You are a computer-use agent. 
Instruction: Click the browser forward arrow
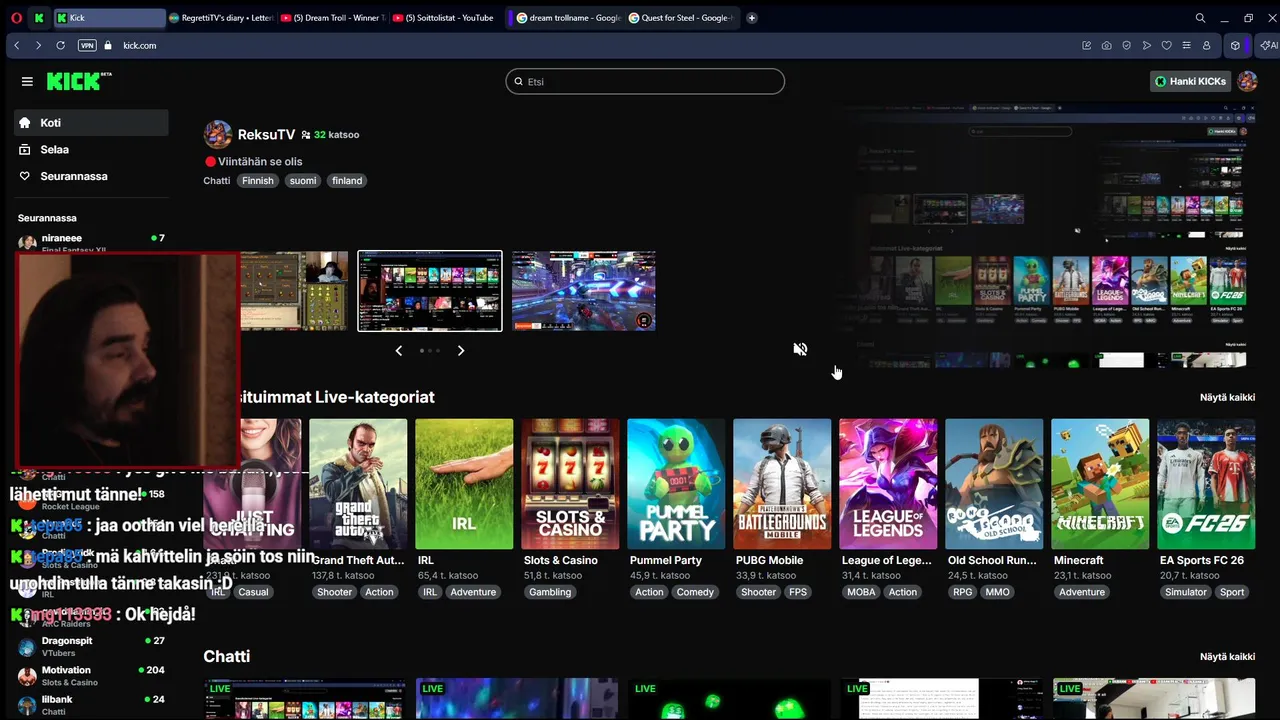pos(38,45)
